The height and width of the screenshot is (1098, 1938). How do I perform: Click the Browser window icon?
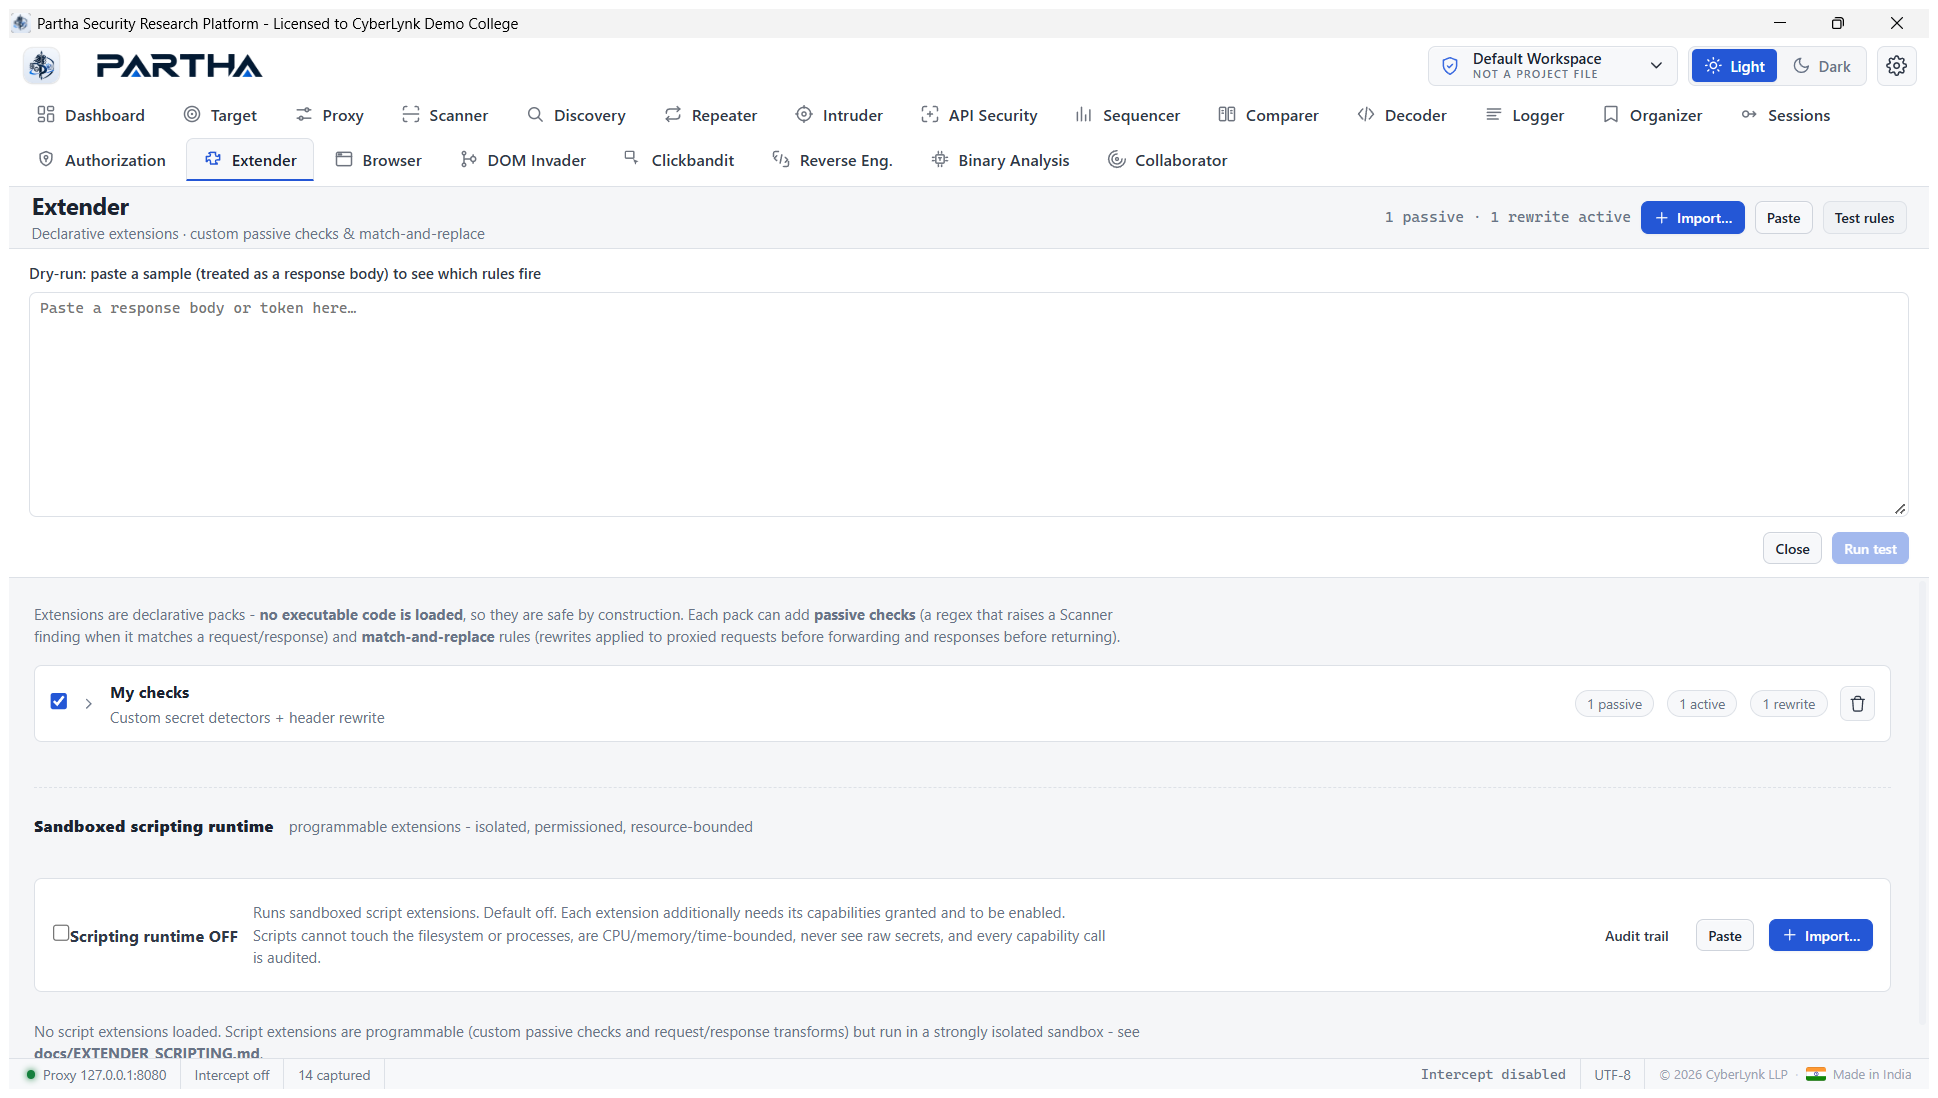344,160
